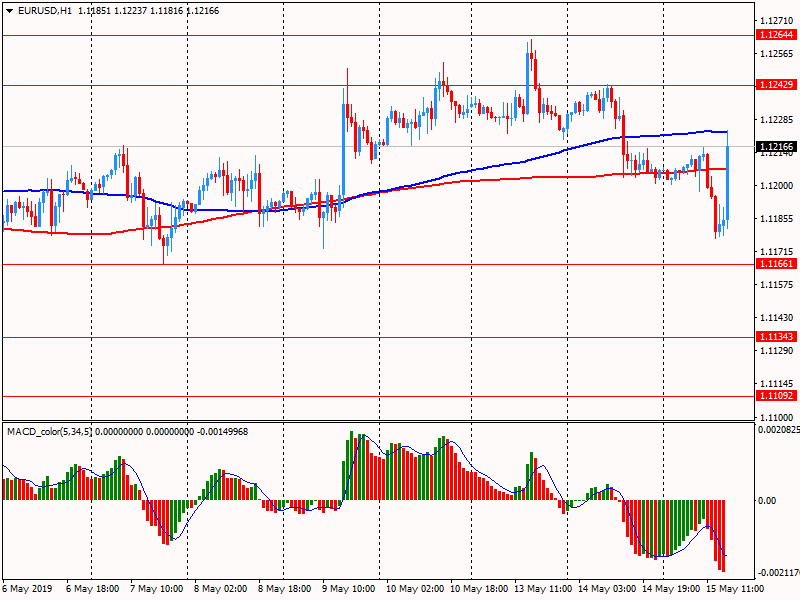Click the EURUSD,H1 chart title text
Image resolution: width=800 pixels, height=600 pixels.
coord(38,10)
